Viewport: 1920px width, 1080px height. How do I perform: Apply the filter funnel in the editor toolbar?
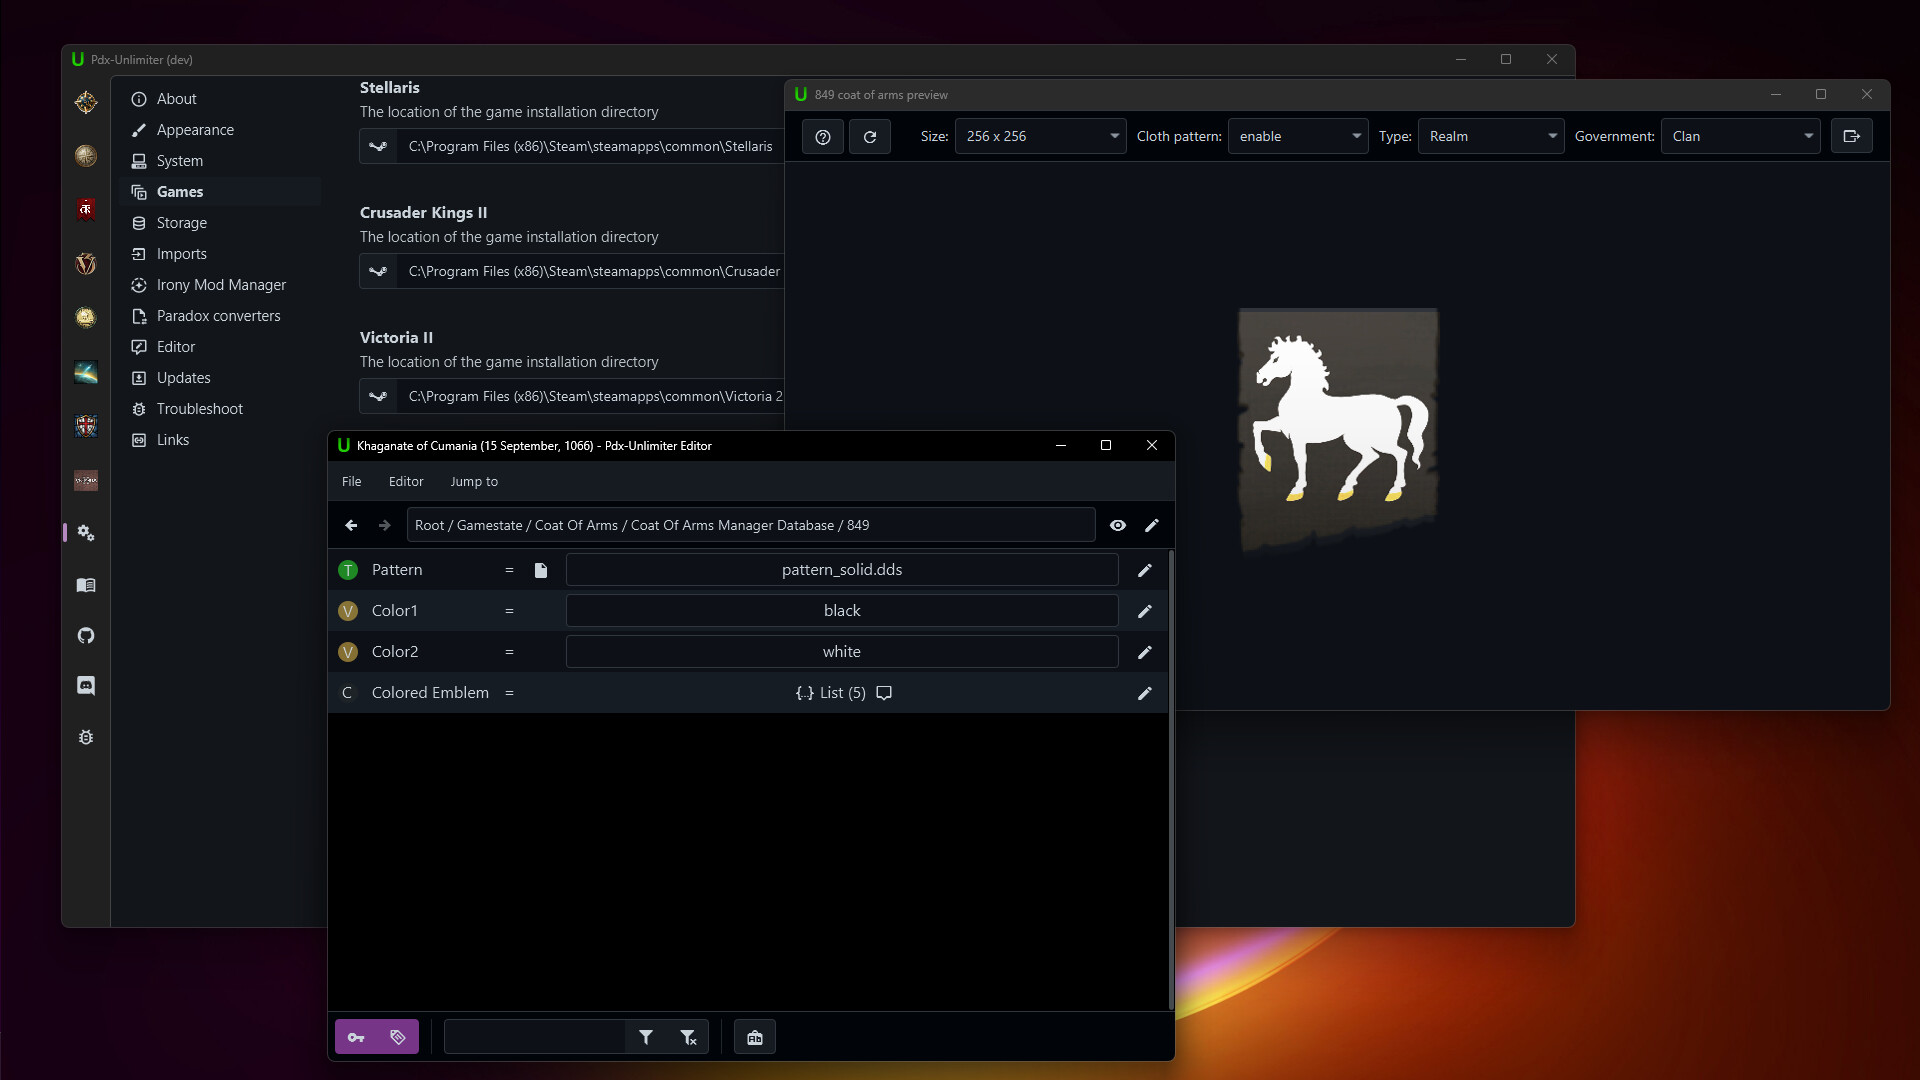coord(647,1036)
